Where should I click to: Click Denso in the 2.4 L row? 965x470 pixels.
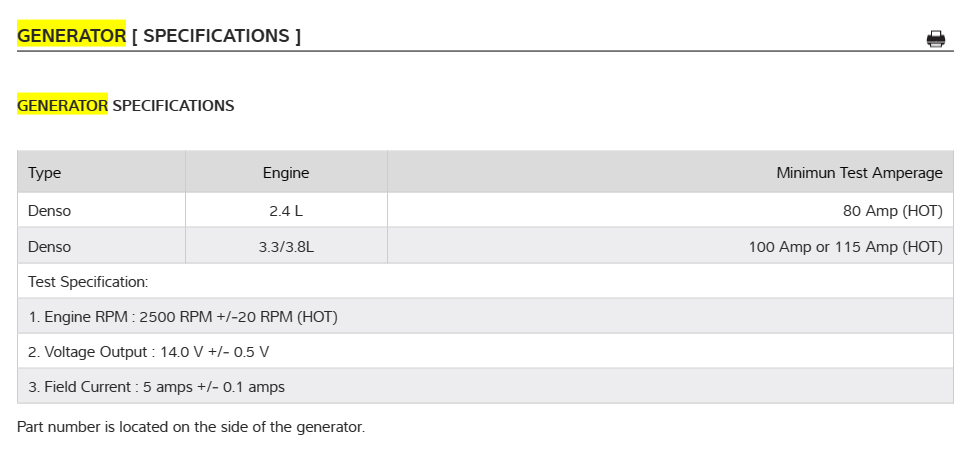[x=50, y=211]
